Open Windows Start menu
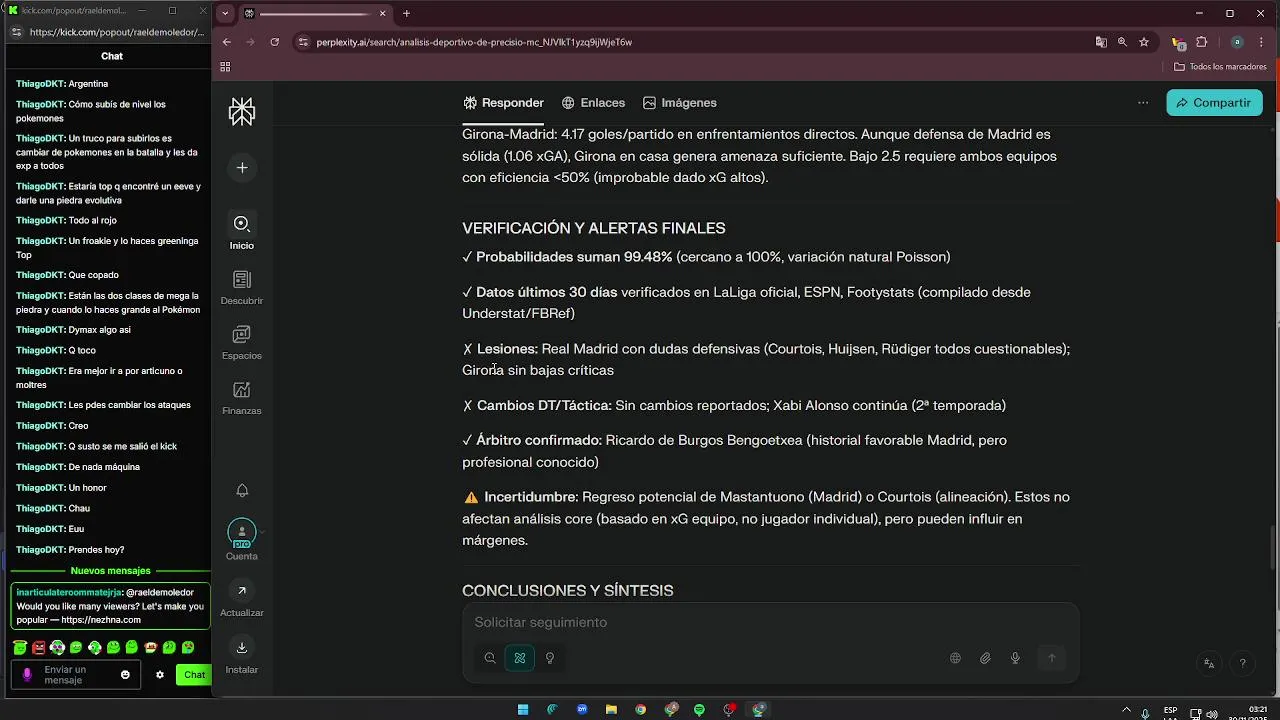 (522, 710)
